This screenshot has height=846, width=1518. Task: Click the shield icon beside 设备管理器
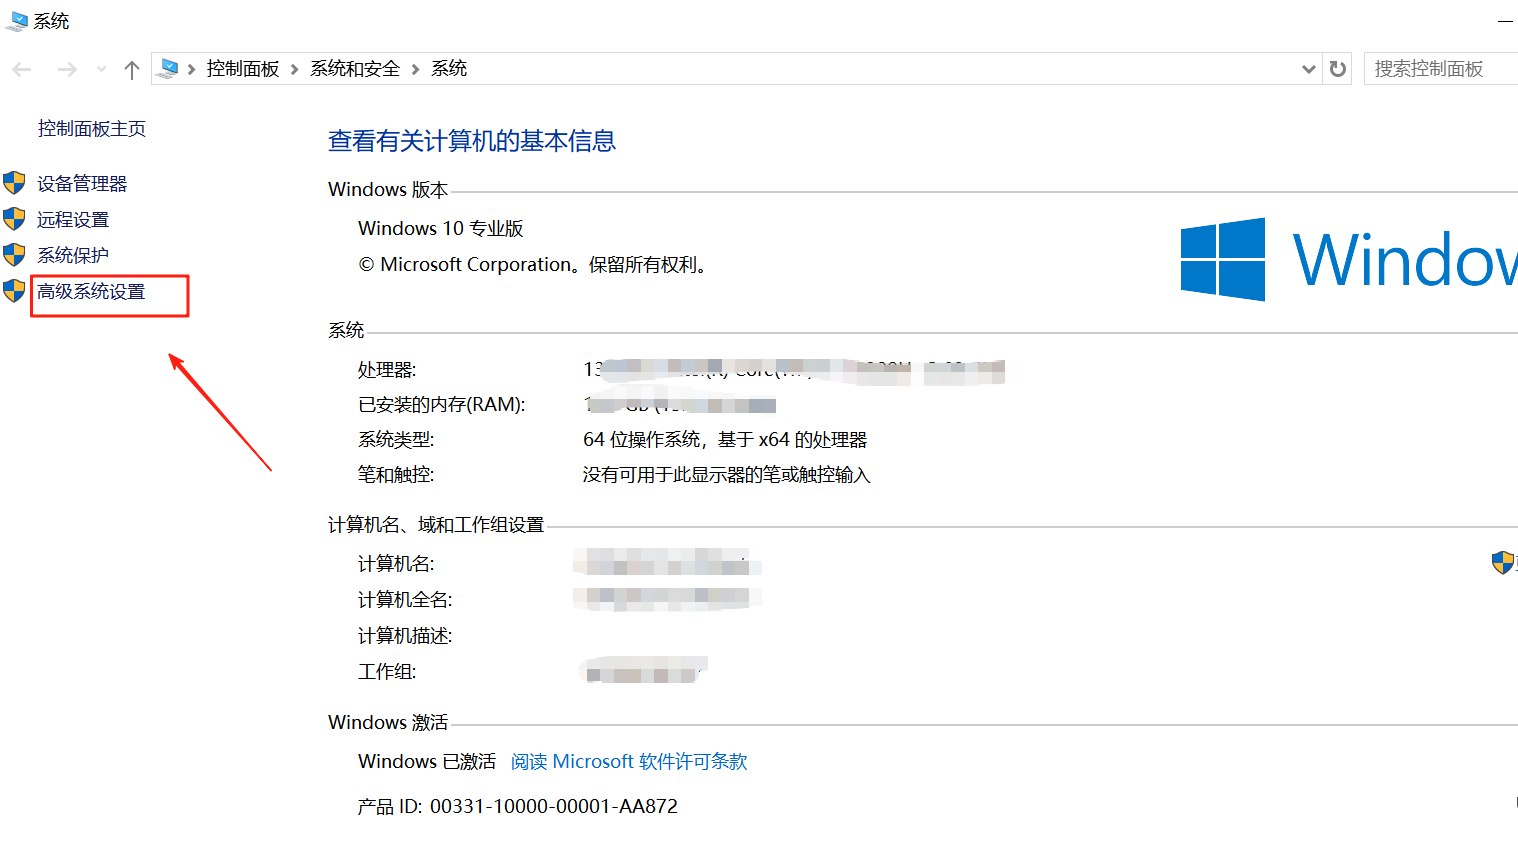14,183
